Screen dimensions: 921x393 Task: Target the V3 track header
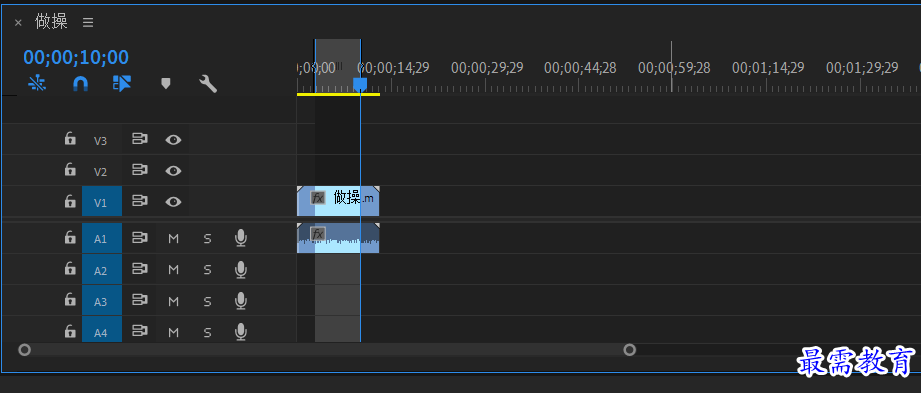pyautogui.click(x=101, y=140)
